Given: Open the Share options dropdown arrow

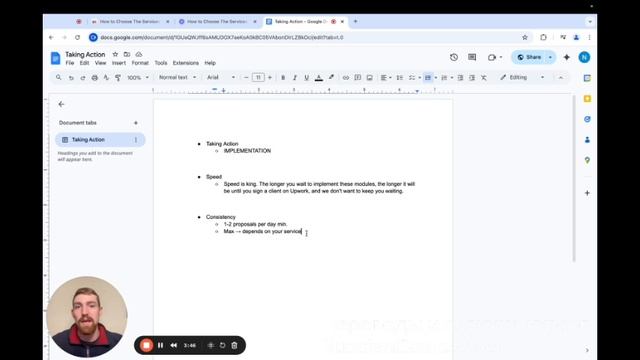Looking at the screenshot, I should point(551,58).
